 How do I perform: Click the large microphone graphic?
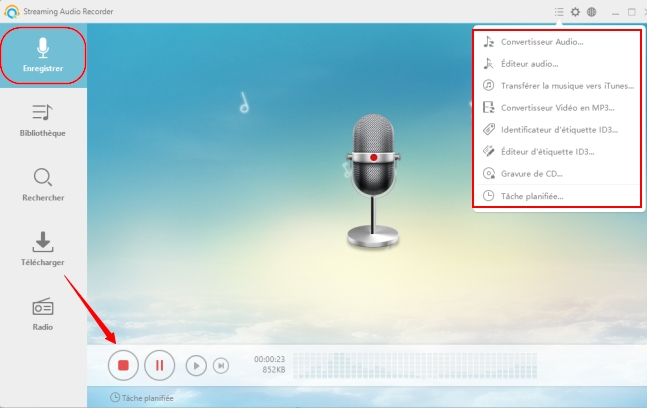click(x=373, y=181)
